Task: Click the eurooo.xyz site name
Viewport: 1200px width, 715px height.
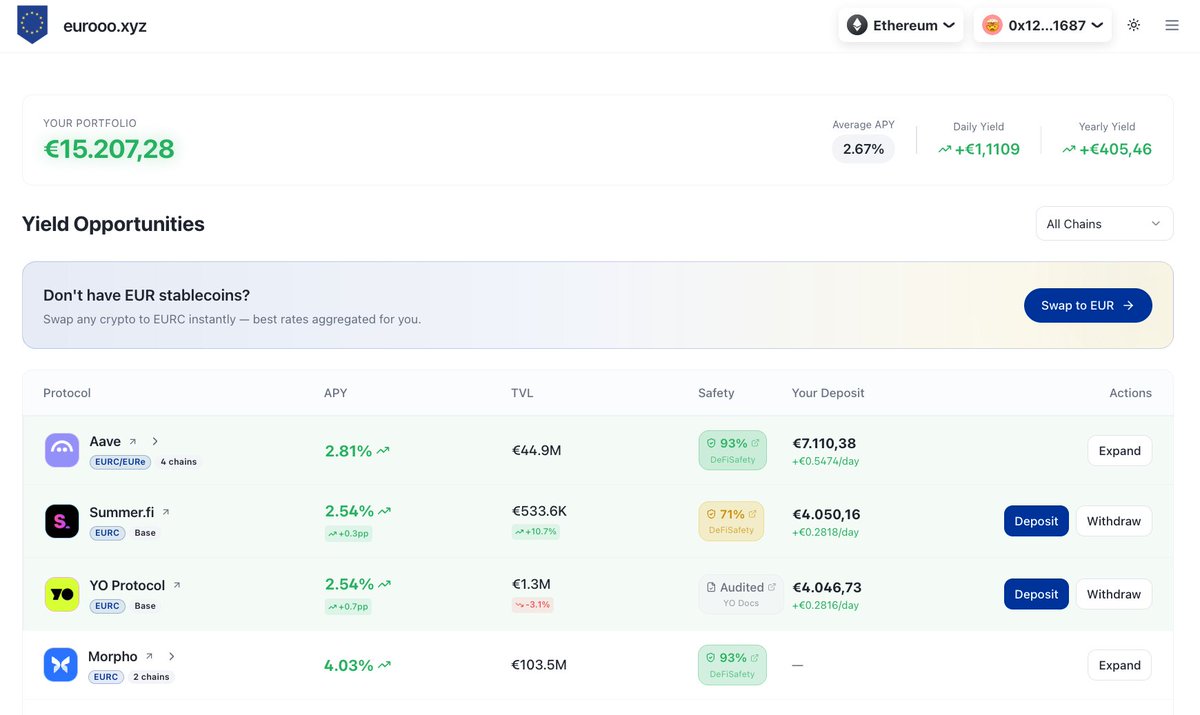Action: point(105,26)
